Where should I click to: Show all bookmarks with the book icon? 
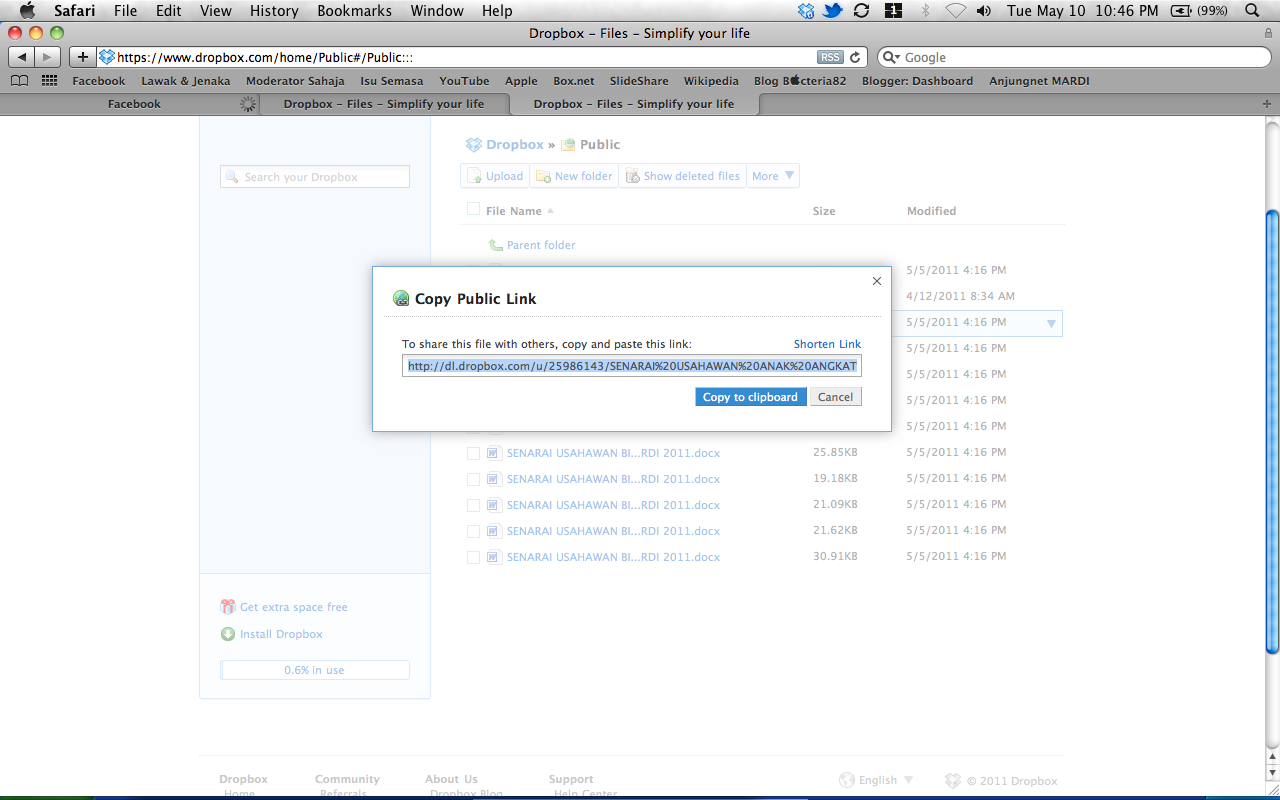pos(19,81)
